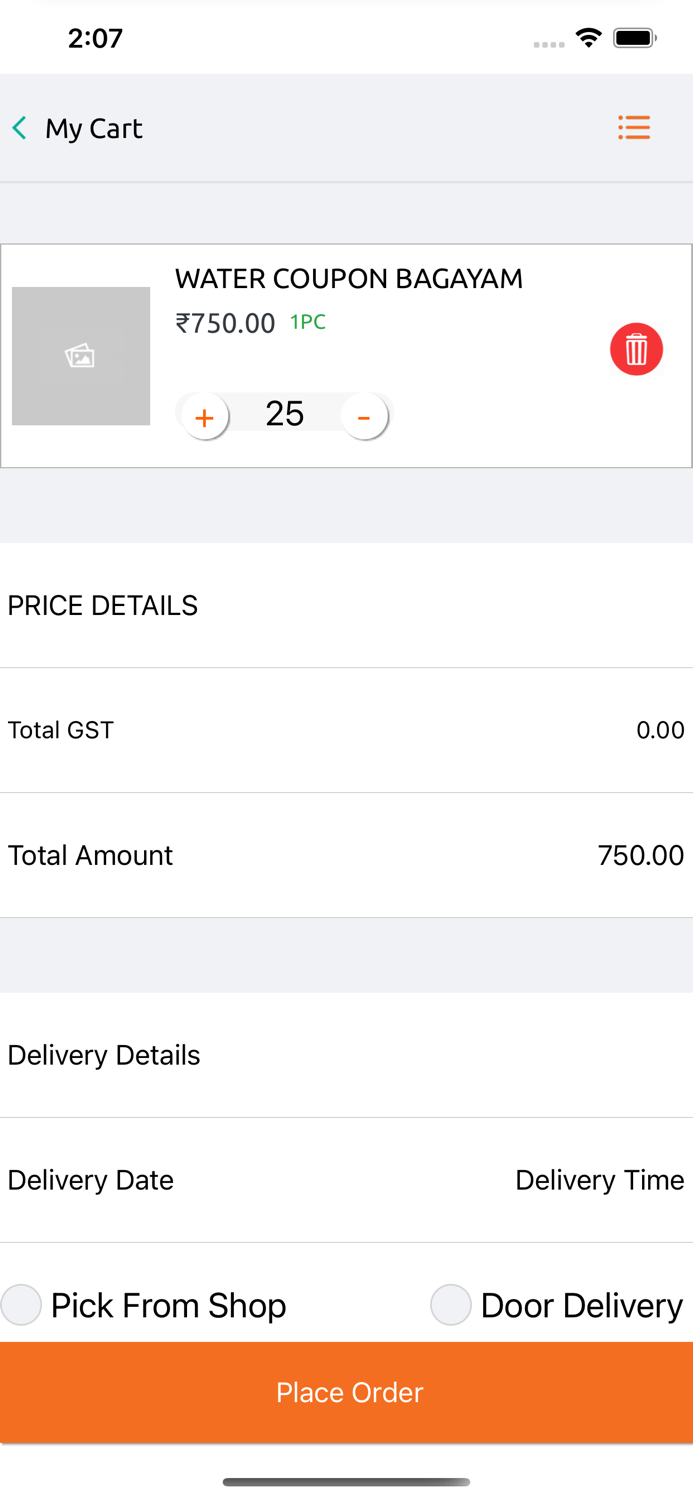Open the orange list menu icon
The height and width of the screenshot is (1500, 693).
634,128
